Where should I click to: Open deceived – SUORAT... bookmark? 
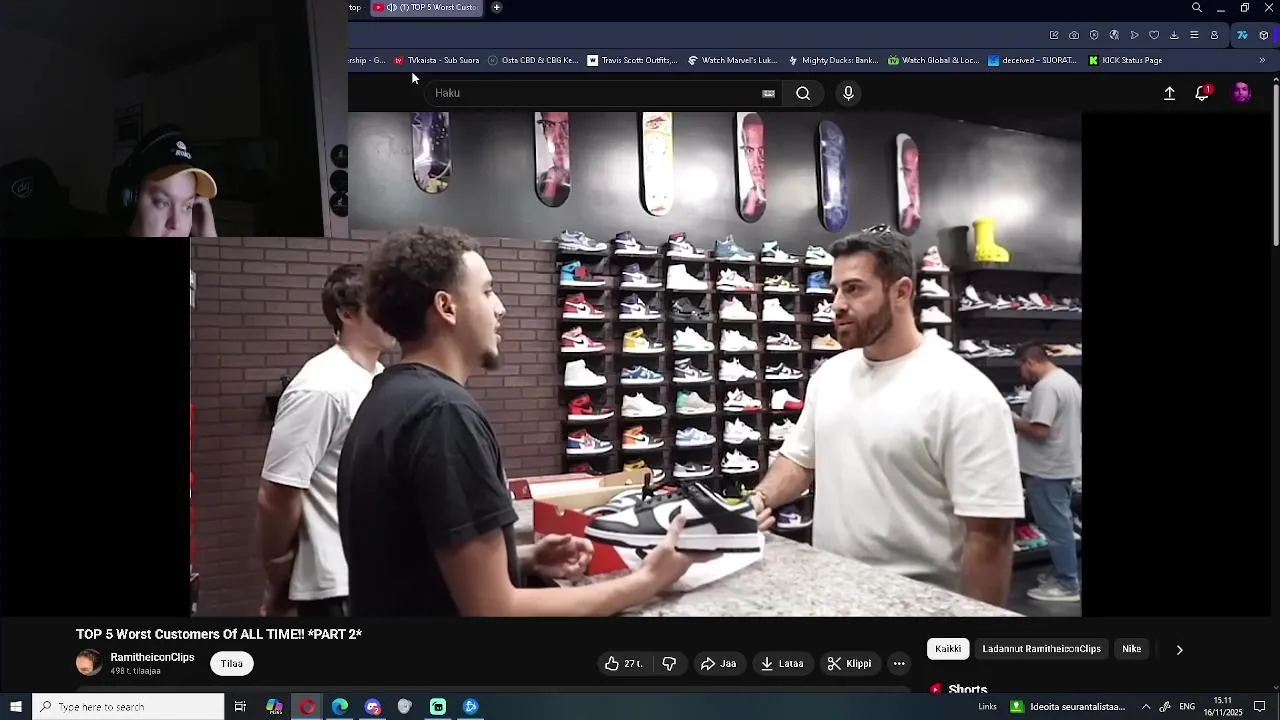point(1032,60)
